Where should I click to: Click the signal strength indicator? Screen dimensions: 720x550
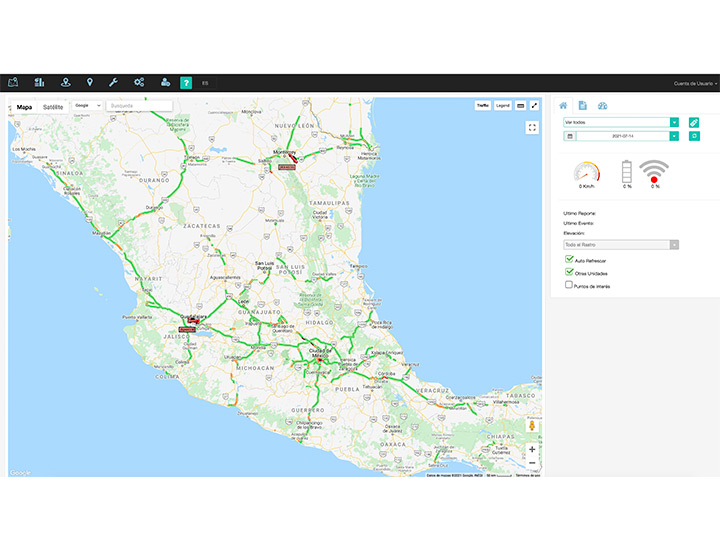pos(654,172)
